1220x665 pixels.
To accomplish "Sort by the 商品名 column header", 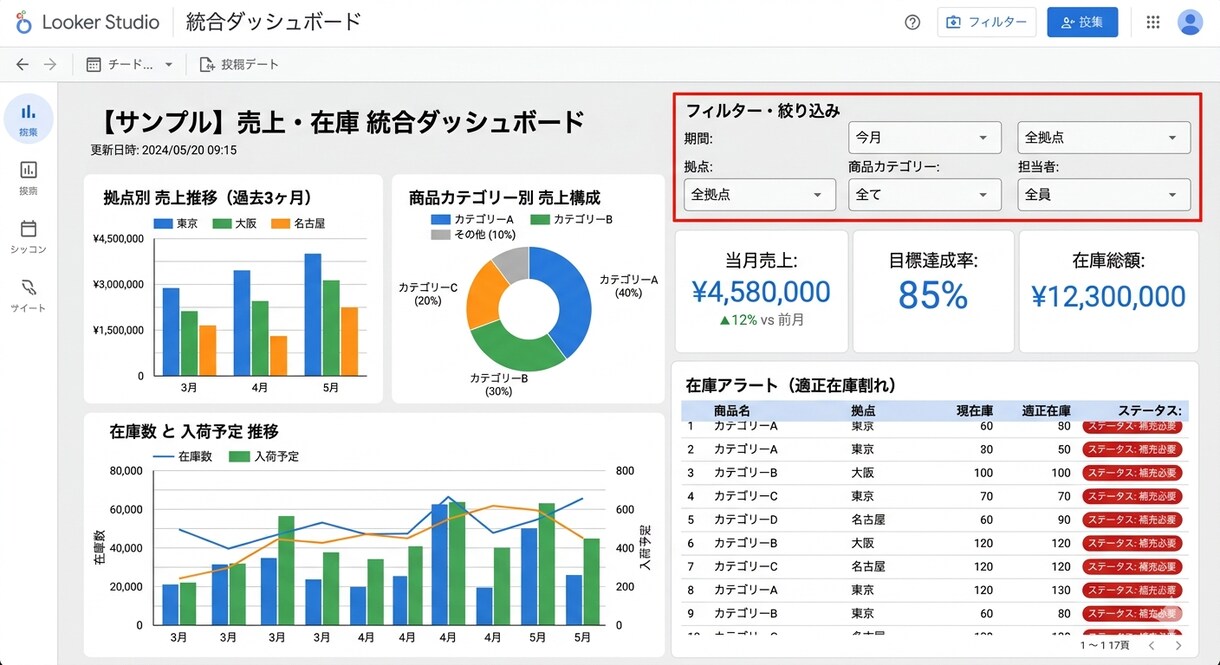I will [732, 411].
